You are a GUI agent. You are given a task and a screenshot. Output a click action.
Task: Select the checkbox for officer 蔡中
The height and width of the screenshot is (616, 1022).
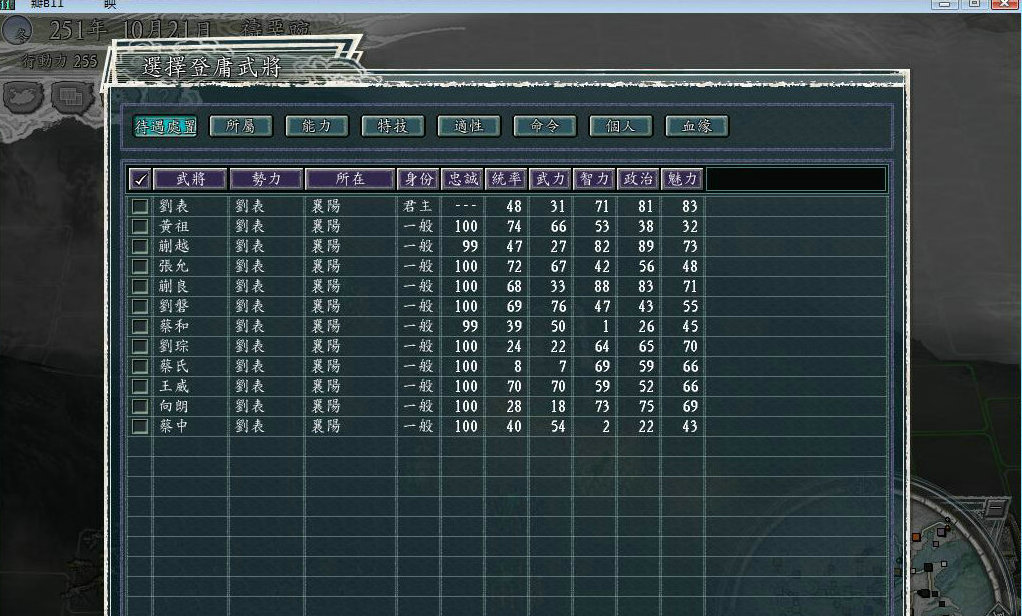tap(140, 426)
